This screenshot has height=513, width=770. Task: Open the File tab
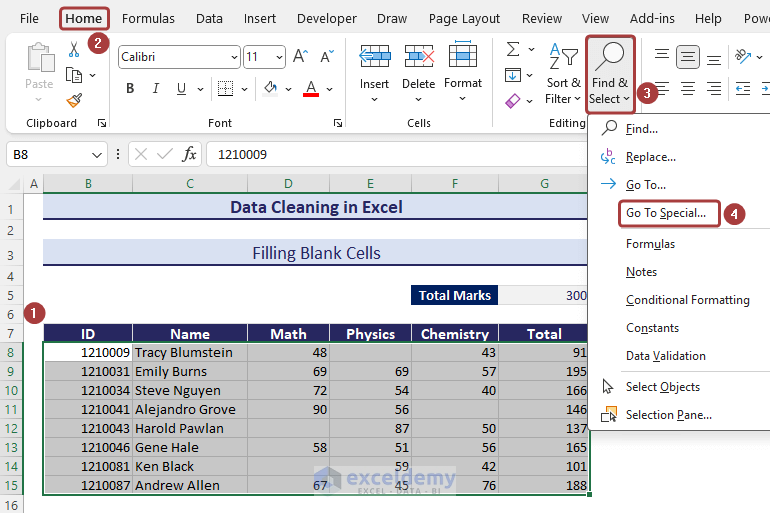[x=29, y=19]
